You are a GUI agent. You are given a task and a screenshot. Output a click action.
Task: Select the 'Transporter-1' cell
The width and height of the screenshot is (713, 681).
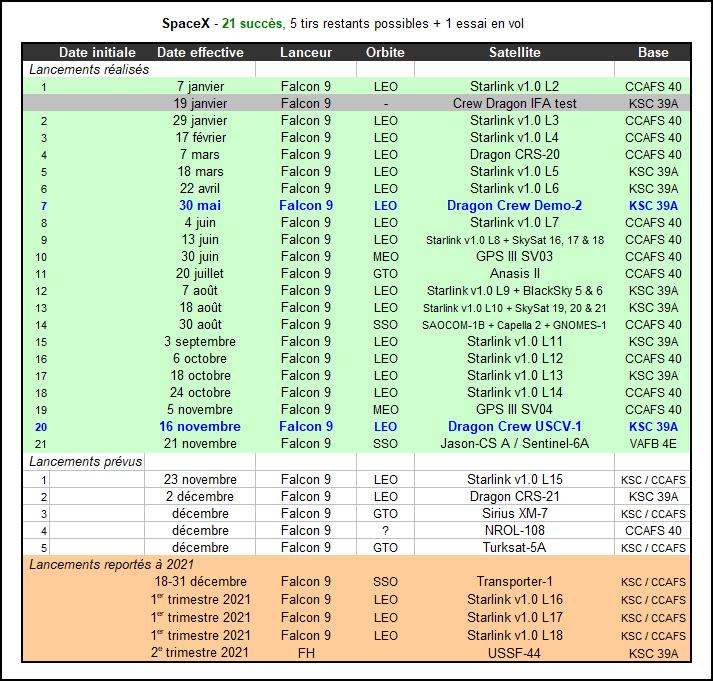514,581
